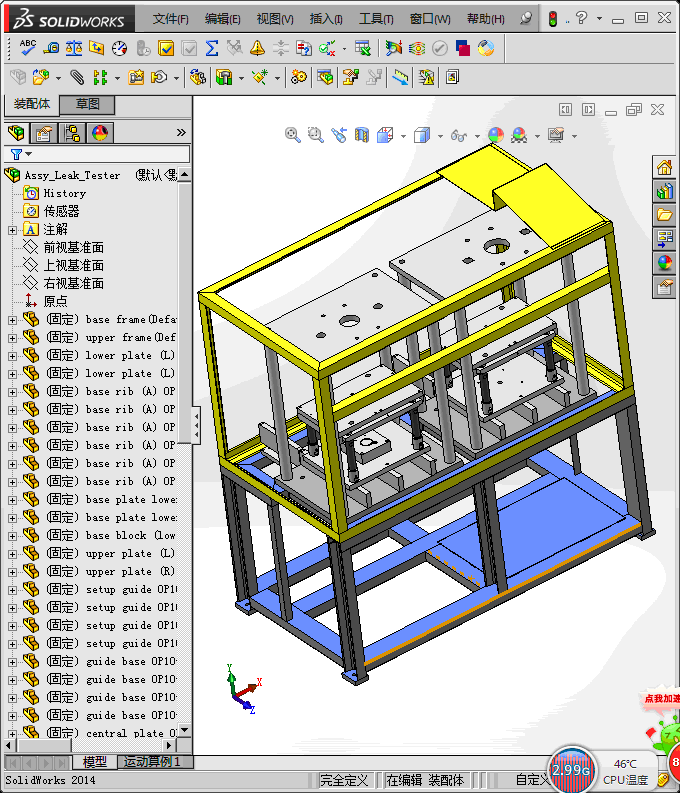Select the Assy_Leak_Tester root assembly
The image size is (680, 793).
pyautogui.click(x=72, y=175)
